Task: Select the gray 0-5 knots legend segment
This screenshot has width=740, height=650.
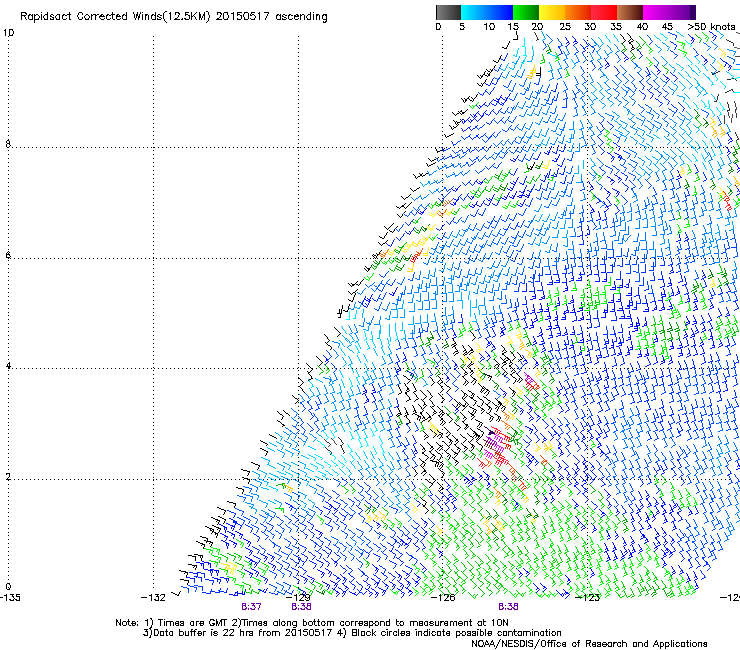Action: pyautogui.click(x=448, y=12)
